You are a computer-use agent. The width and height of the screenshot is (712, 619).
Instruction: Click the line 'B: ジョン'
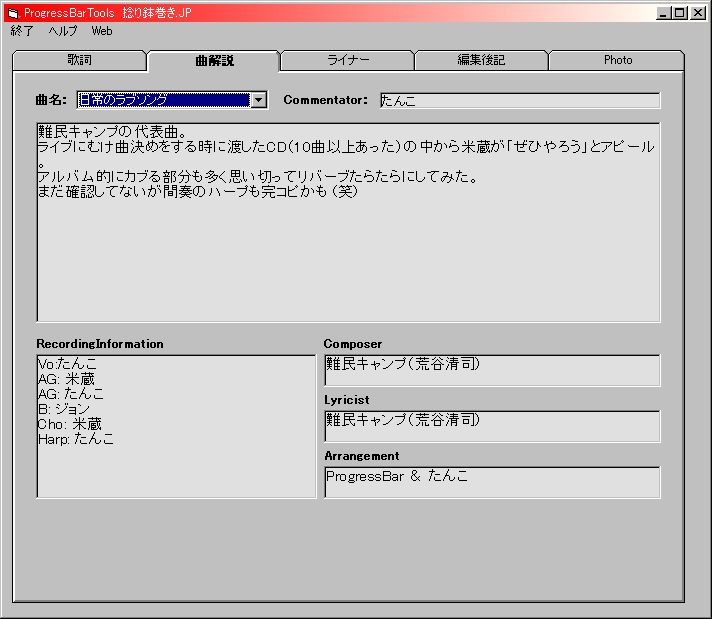64,409
